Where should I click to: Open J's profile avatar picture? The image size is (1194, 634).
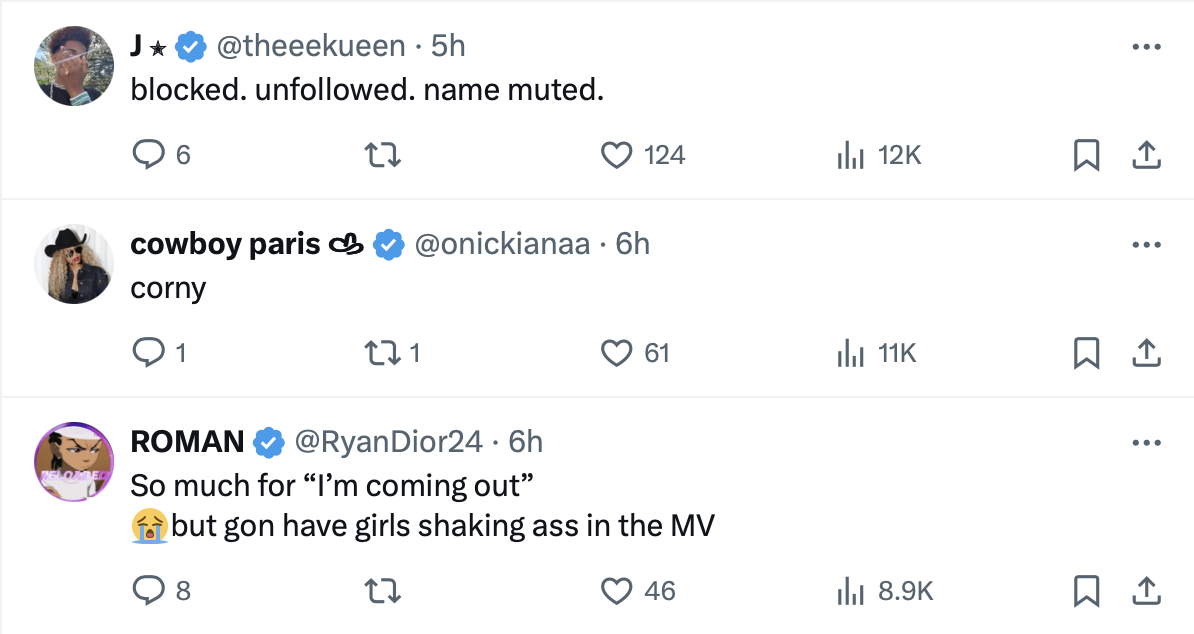[74, 65]
